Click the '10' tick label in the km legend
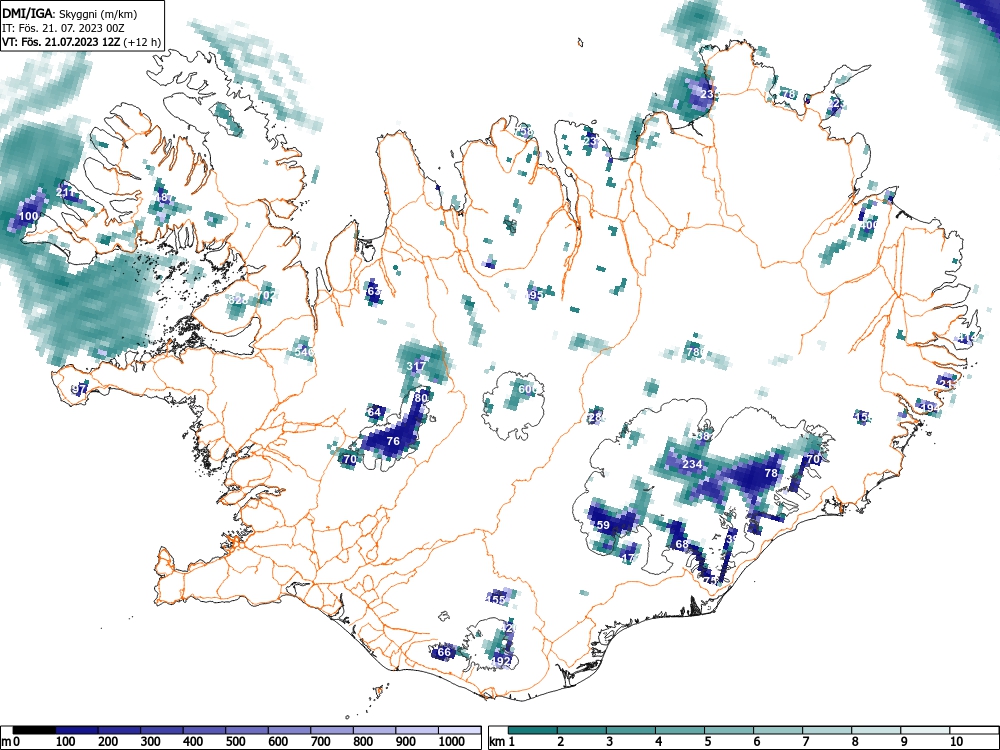1000x750 pixels. point(957,742)
